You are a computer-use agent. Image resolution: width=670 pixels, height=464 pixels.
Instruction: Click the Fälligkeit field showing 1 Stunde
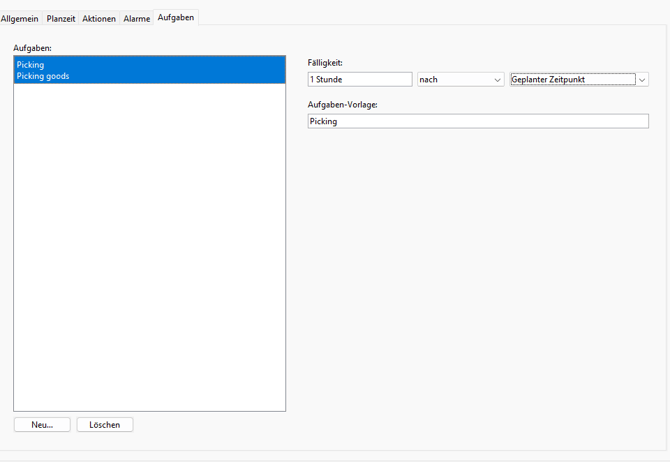coord(359,80)
